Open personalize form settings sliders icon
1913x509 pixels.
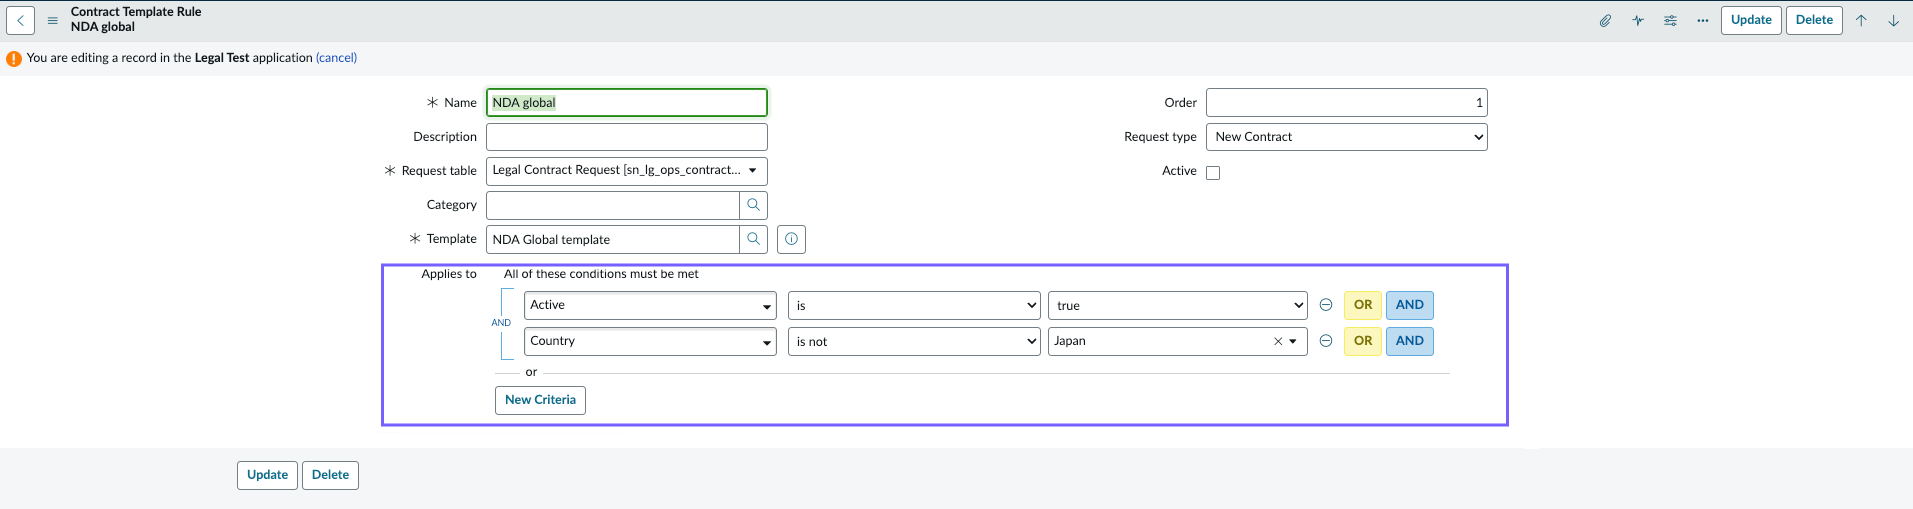click(1670, 20)
